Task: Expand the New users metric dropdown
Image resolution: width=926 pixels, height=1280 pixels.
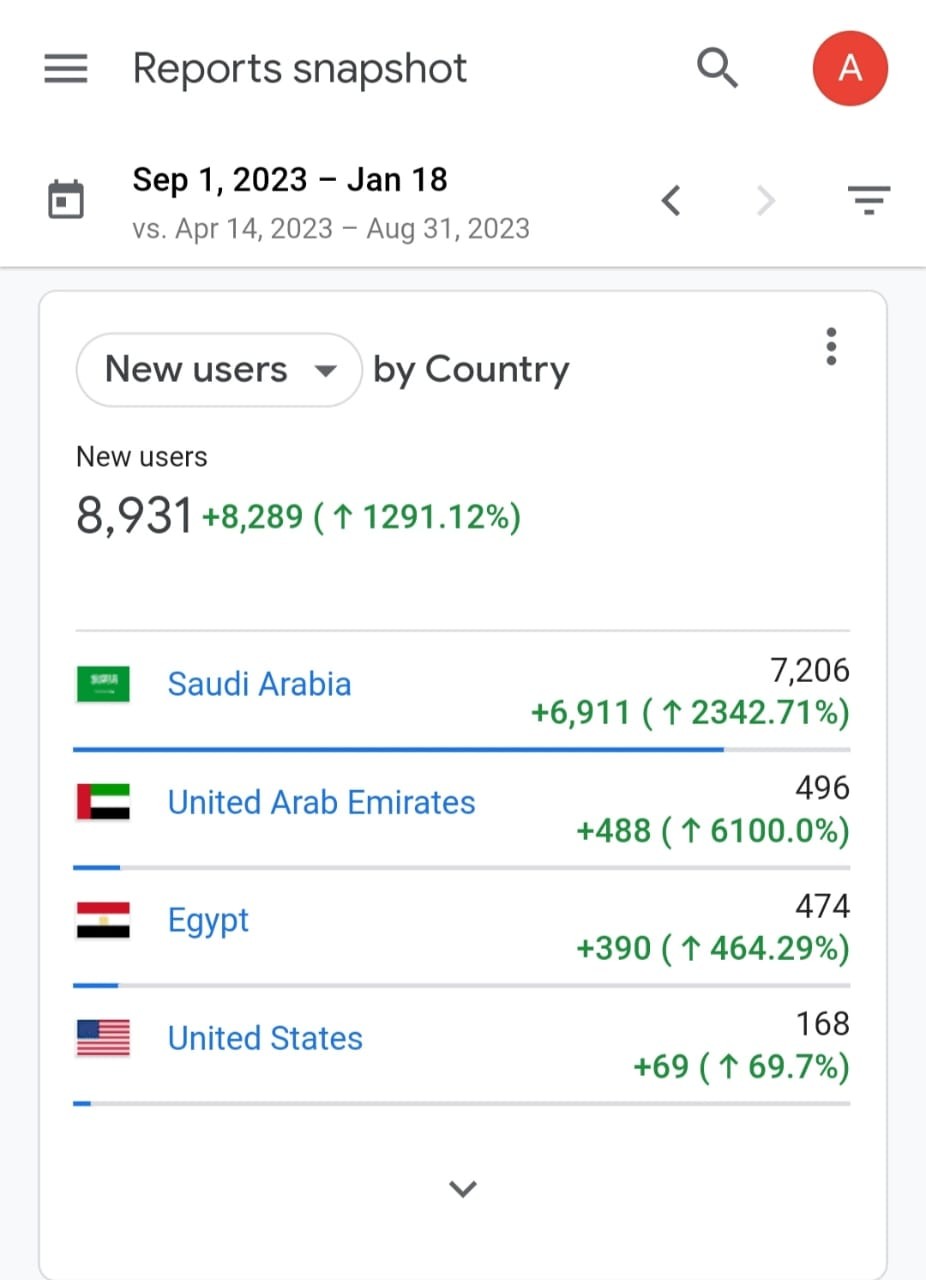Action: click(219, 370)
